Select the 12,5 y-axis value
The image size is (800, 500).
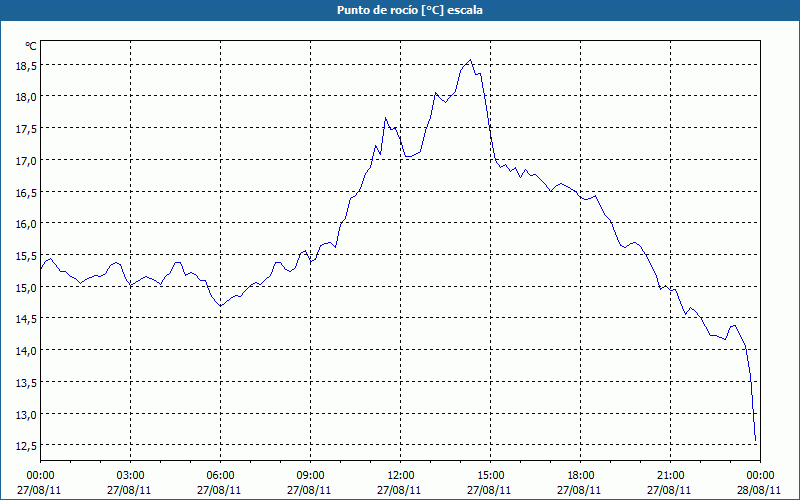click(x=27, y=446)
